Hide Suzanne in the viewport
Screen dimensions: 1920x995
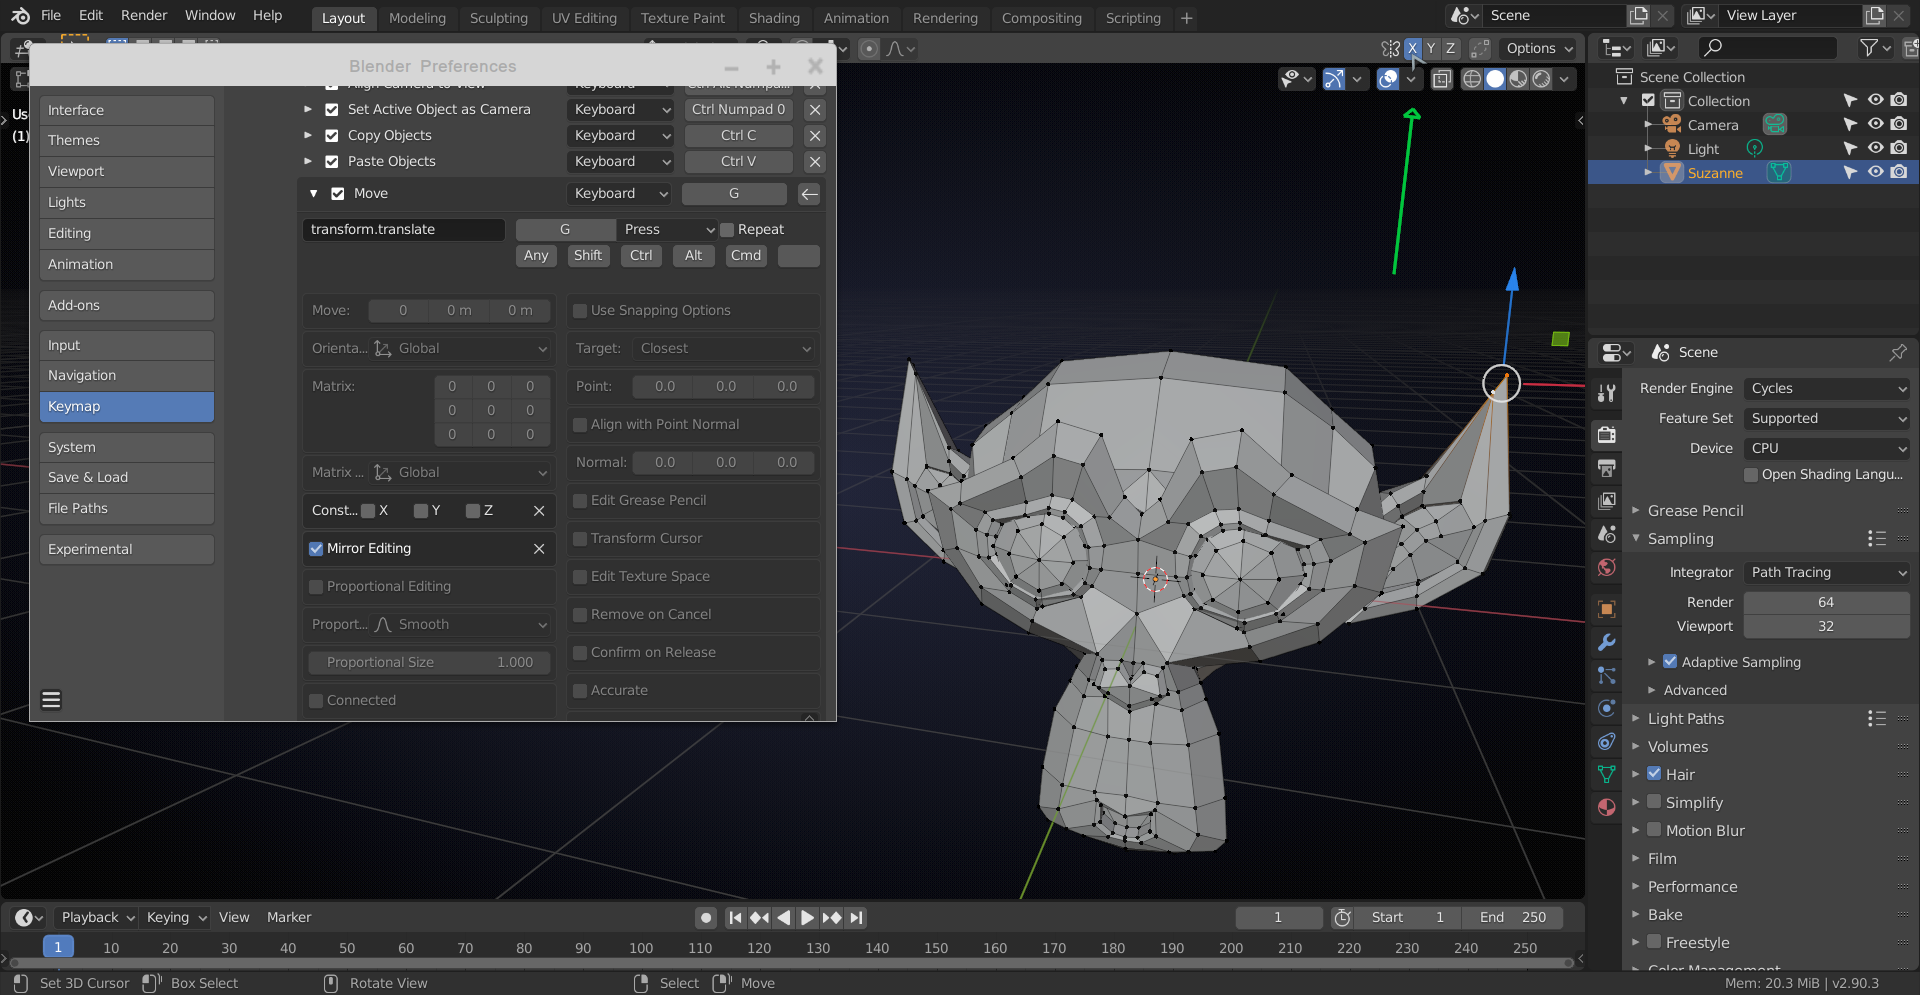pyautogui.click(x=1875, y=172)
